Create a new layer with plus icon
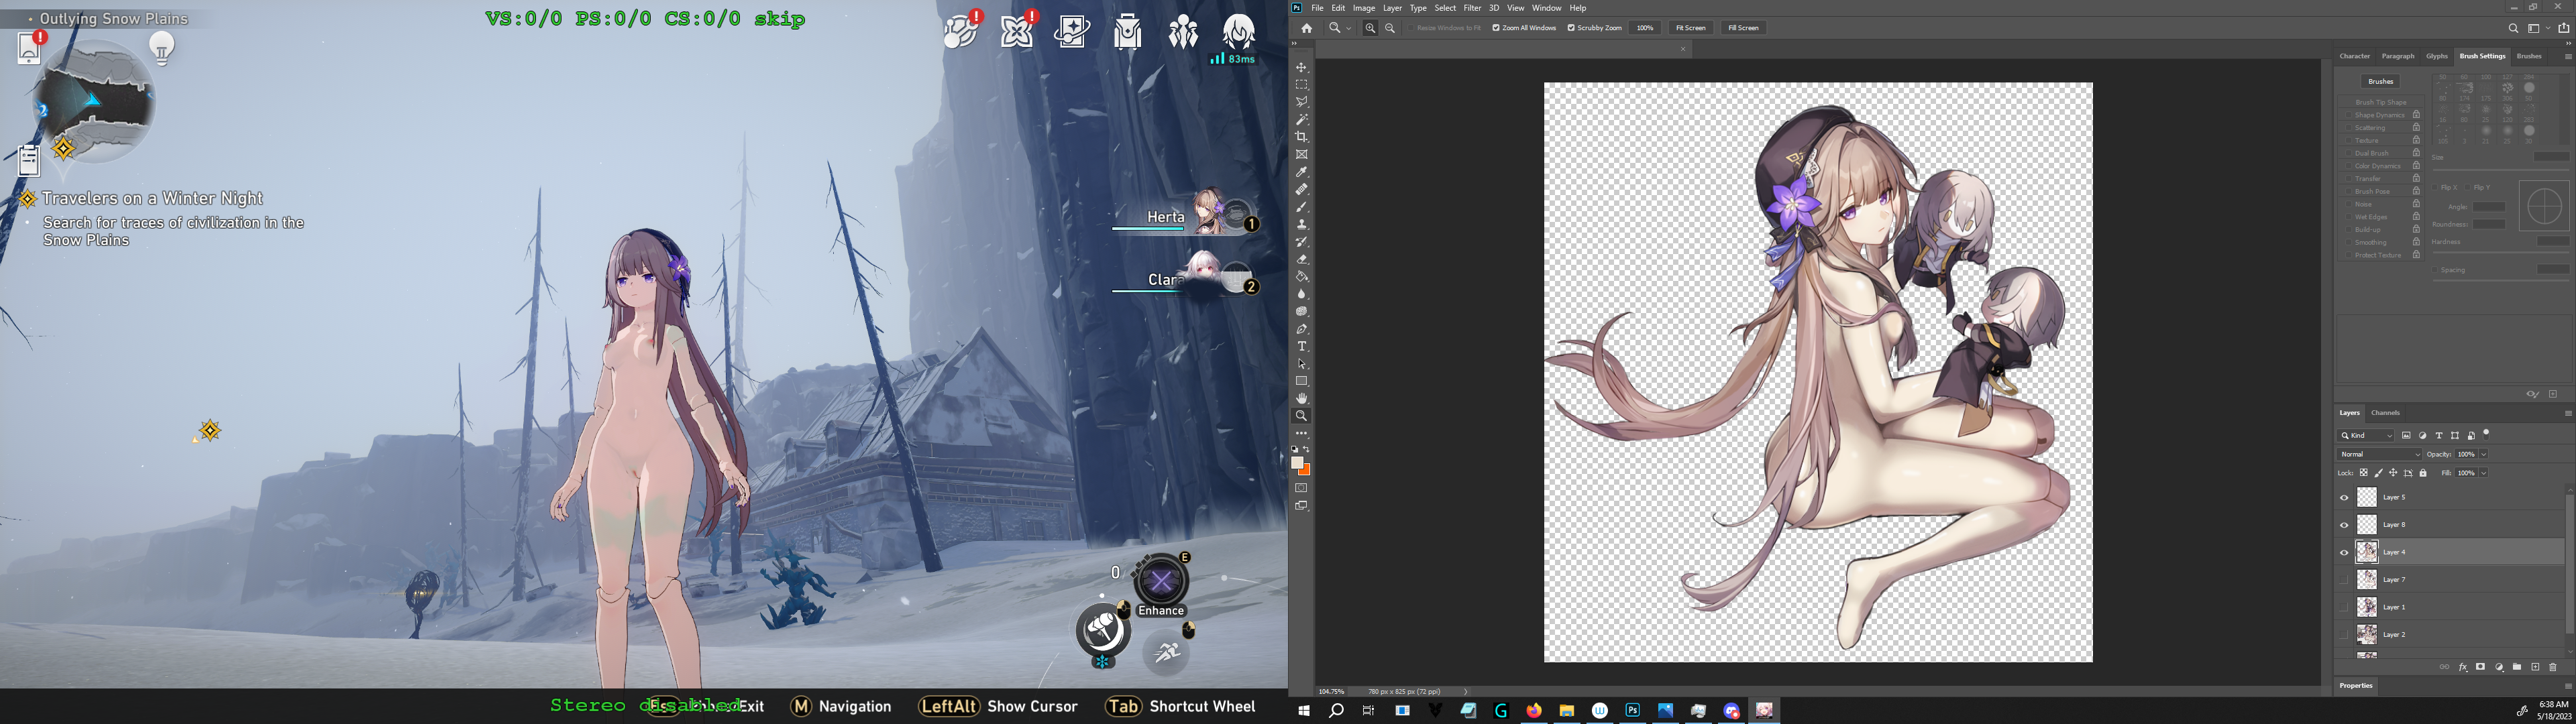Screen dimensions: 2576x724 (2535, 667)
